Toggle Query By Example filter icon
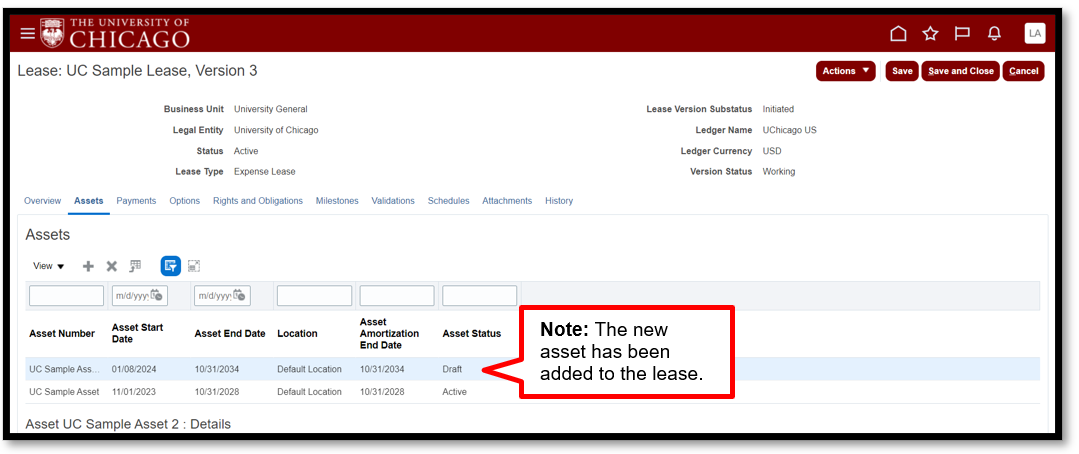 [171, 266]
